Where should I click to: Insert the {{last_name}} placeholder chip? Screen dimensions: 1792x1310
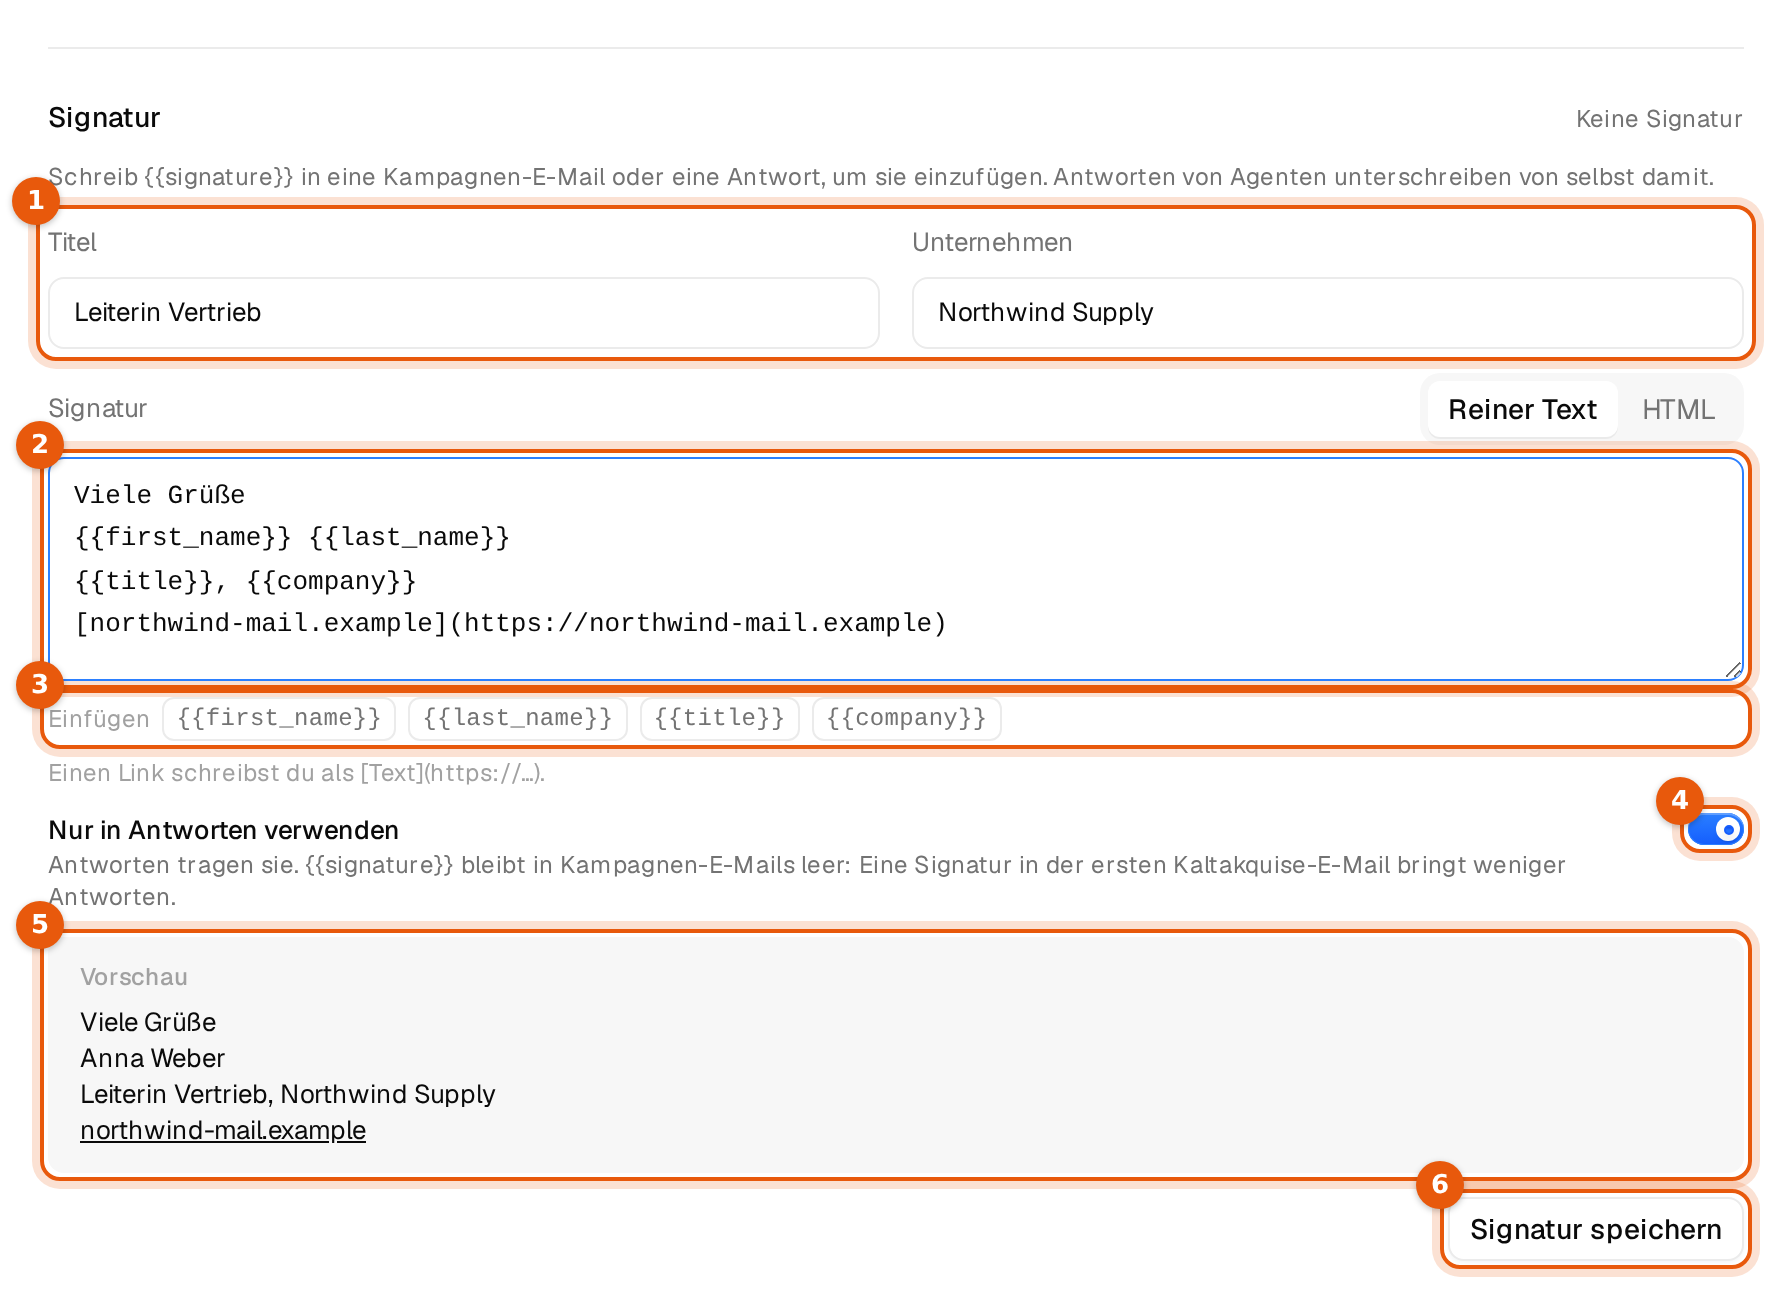[x=518, y=718]
